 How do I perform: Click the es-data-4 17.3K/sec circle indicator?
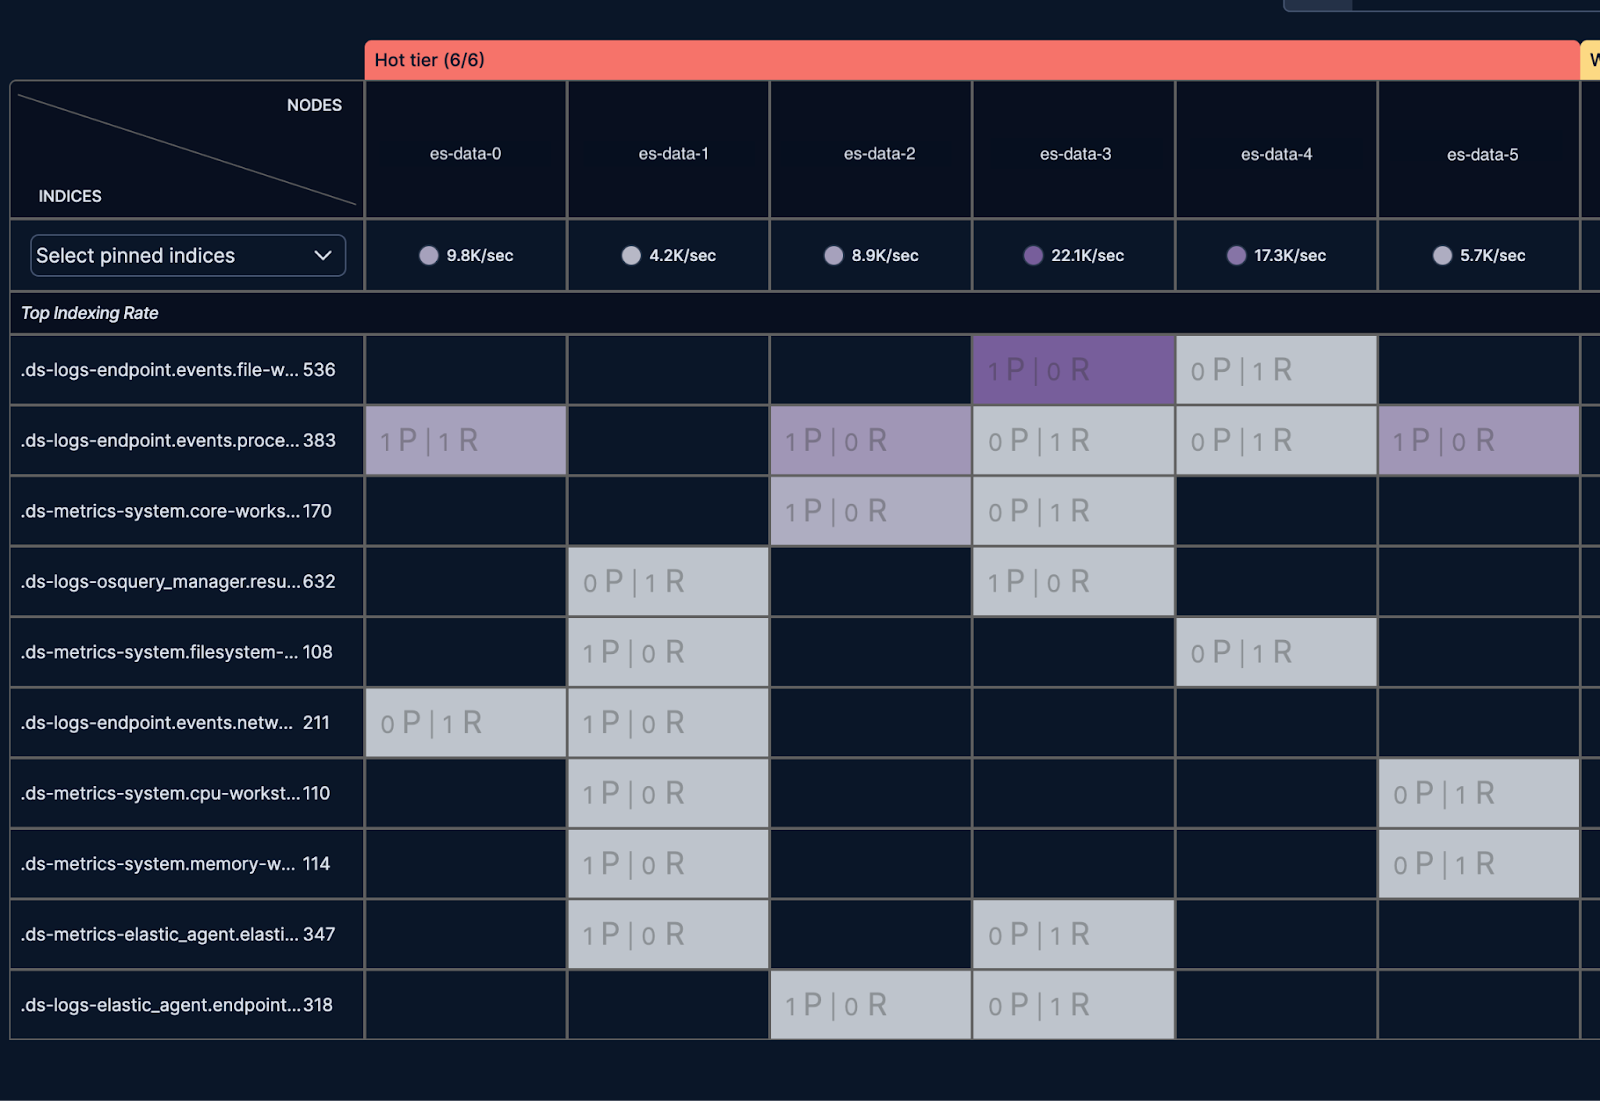pyautogui.click(x=1236, y=255)
